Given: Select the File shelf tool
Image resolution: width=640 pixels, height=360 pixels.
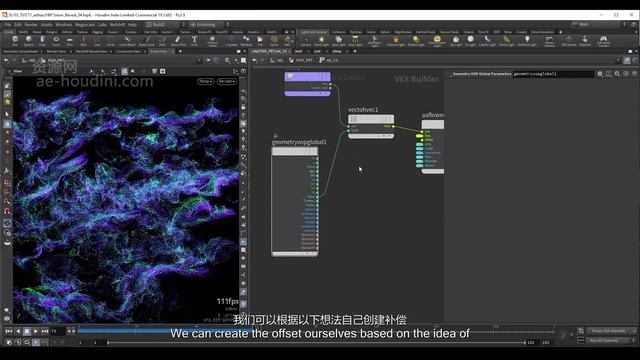Looking at the screenshot, I should pos(260,41).
